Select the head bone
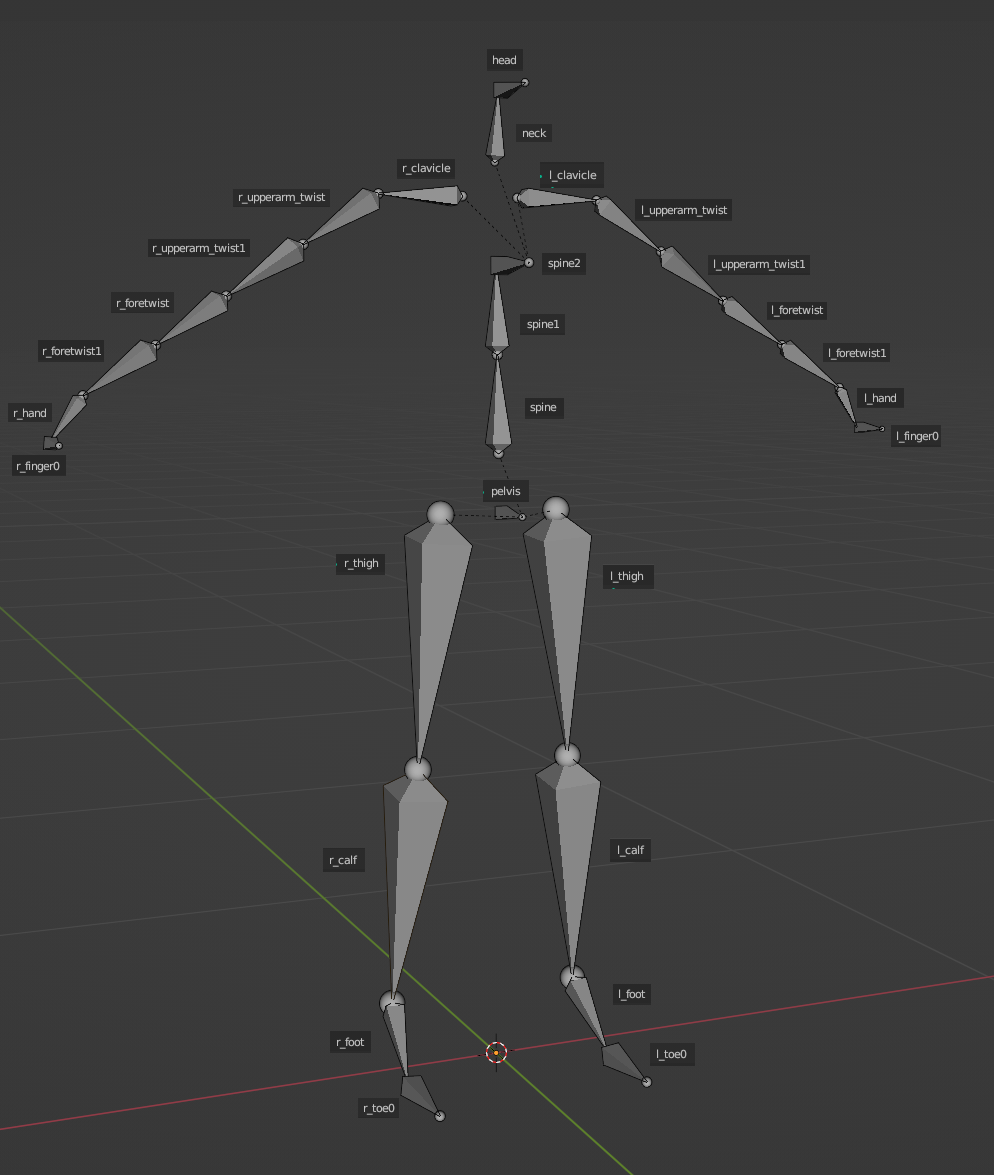 tap(506, 90)
